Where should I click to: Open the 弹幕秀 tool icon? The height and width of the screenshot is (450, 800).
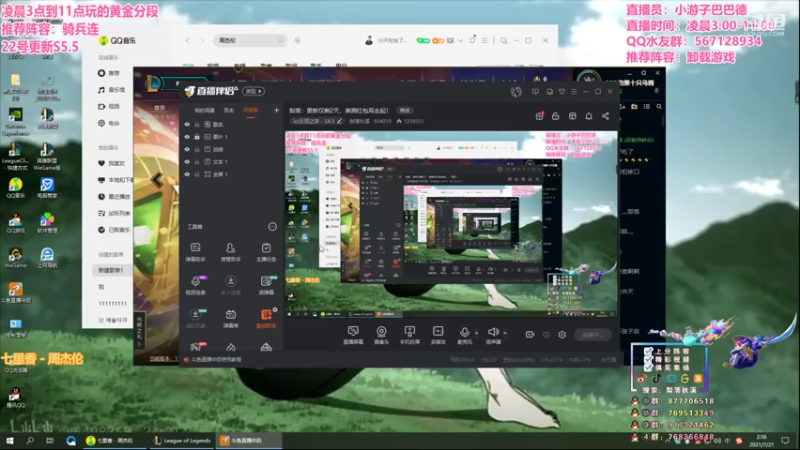pyautogui.click(x=231, y=318)
